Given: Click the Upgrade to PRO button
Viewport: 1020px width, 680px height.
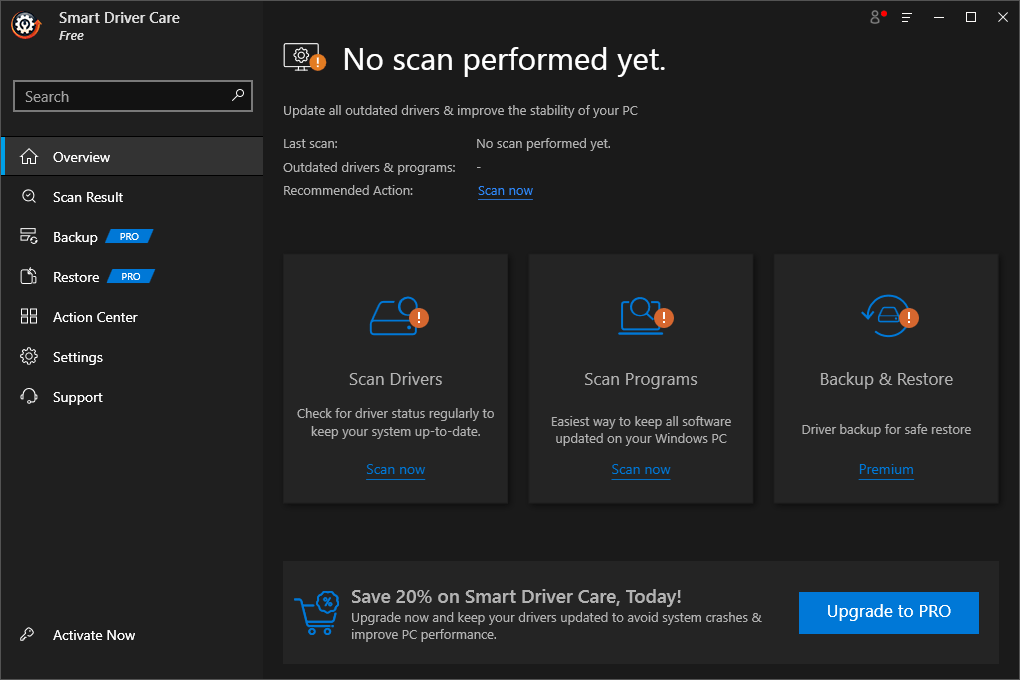Looking at the screenshot, I should click(889, 612).
